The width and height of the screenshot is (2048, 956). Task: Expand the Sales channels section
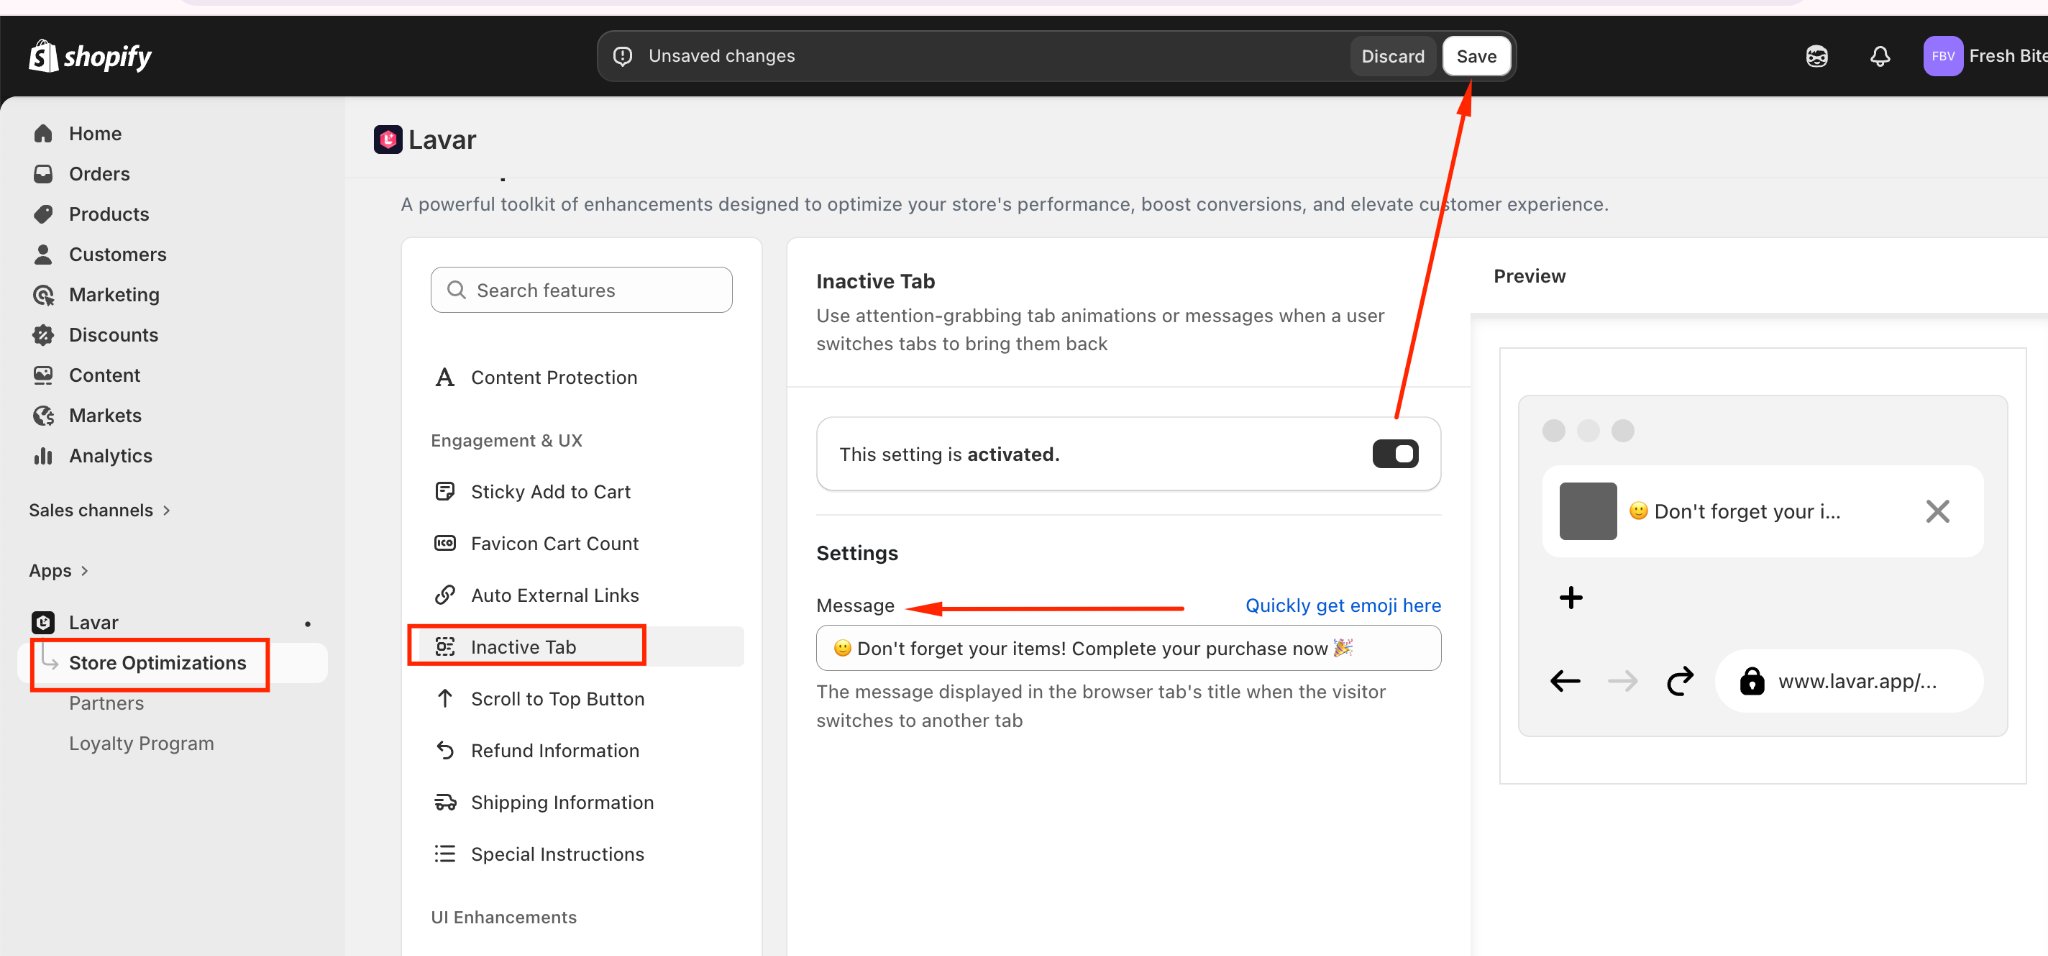99,510
